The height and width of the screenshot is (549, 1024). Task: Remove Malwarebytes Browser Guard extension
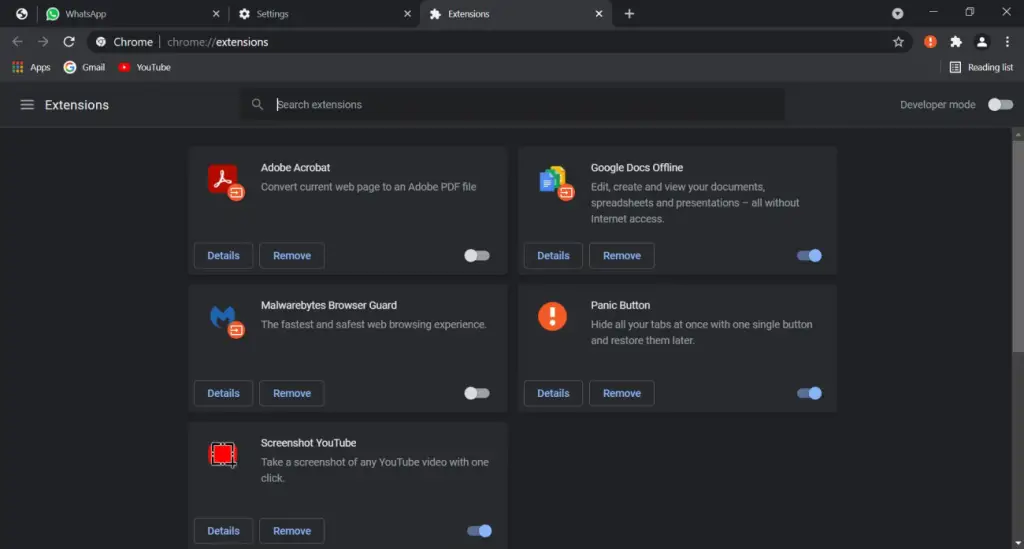pos(292,394)
